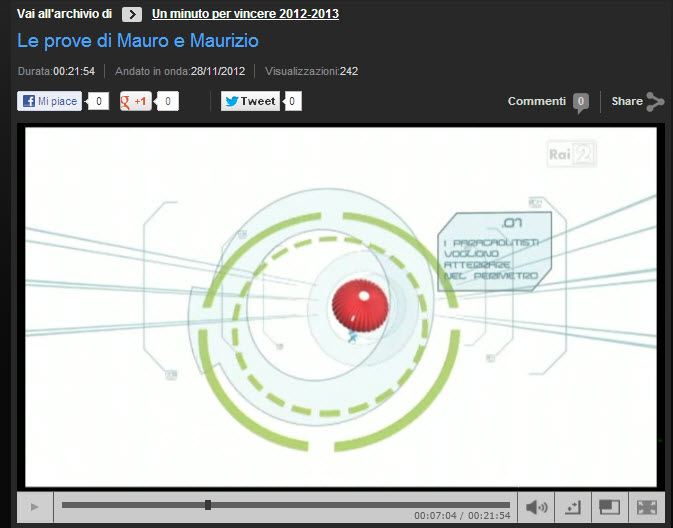The image size is (673, 528).
Task: Click the pop-out player icon
Action: (x=573, y=507)
